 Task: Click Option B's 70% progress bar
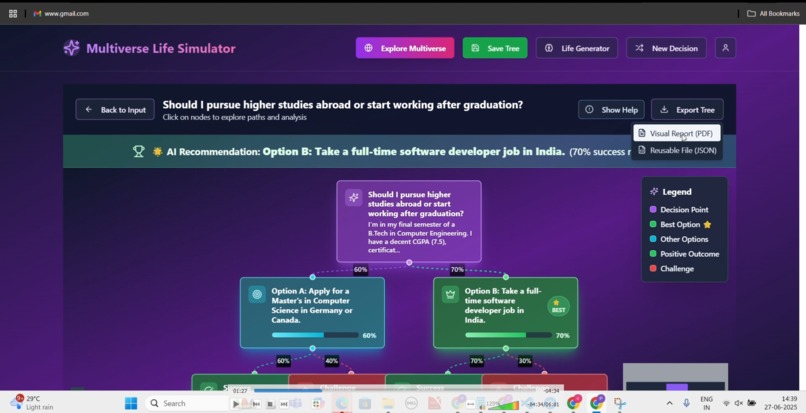(508, 335)
